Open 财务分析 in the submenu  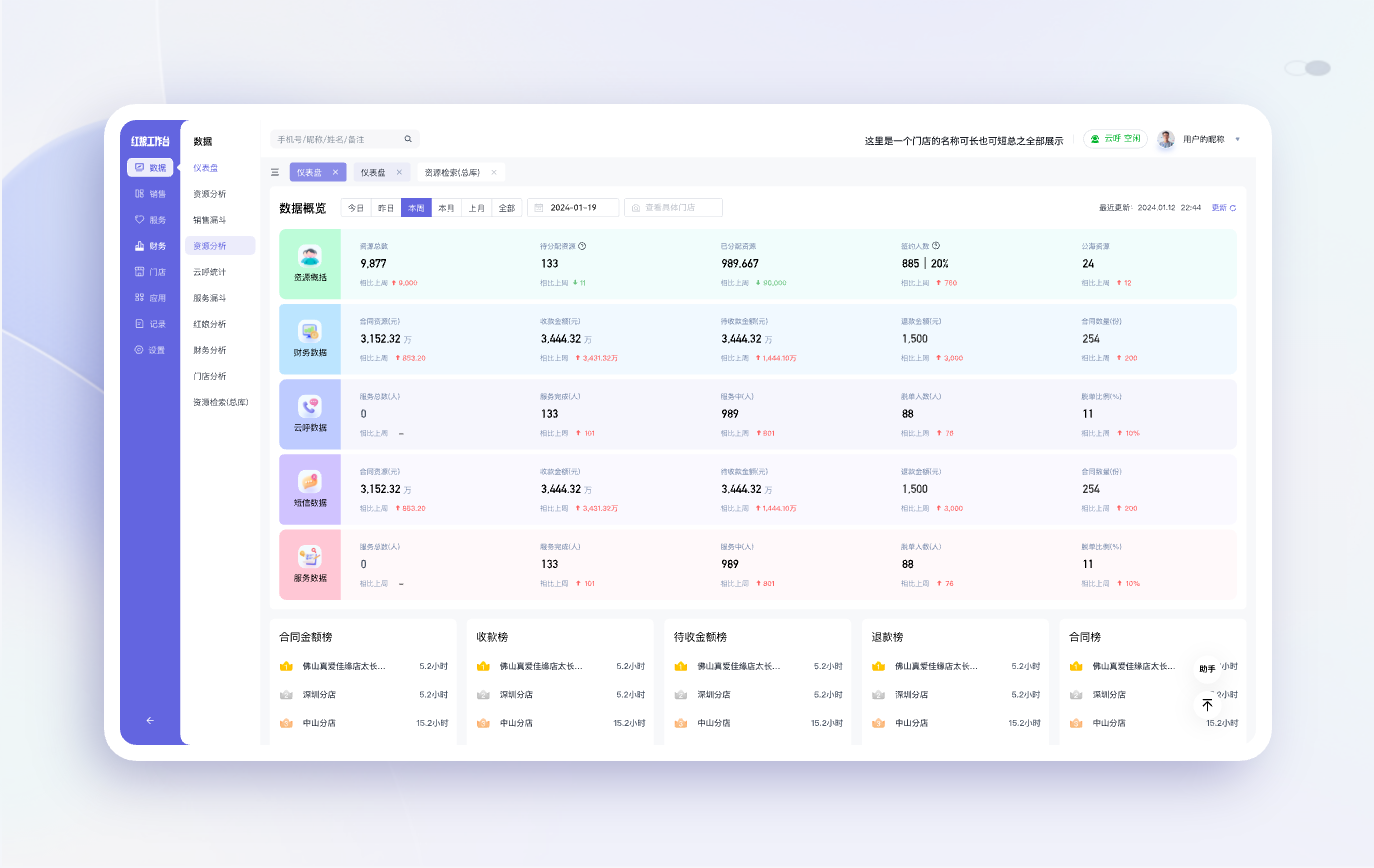pyautogui.click(x=210, y=350)
